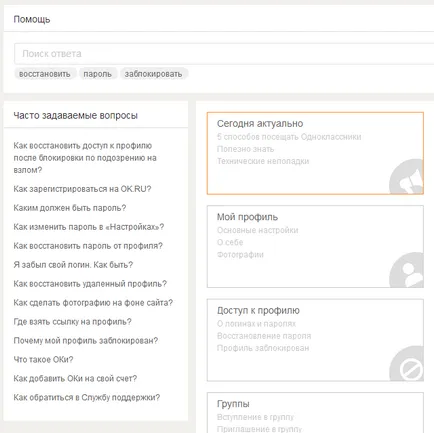Open Как зарегистрироваться на OK.RU? question
The width and height of the screenshot is (434, 433).
pyautogui.click(x=82, y=189)
